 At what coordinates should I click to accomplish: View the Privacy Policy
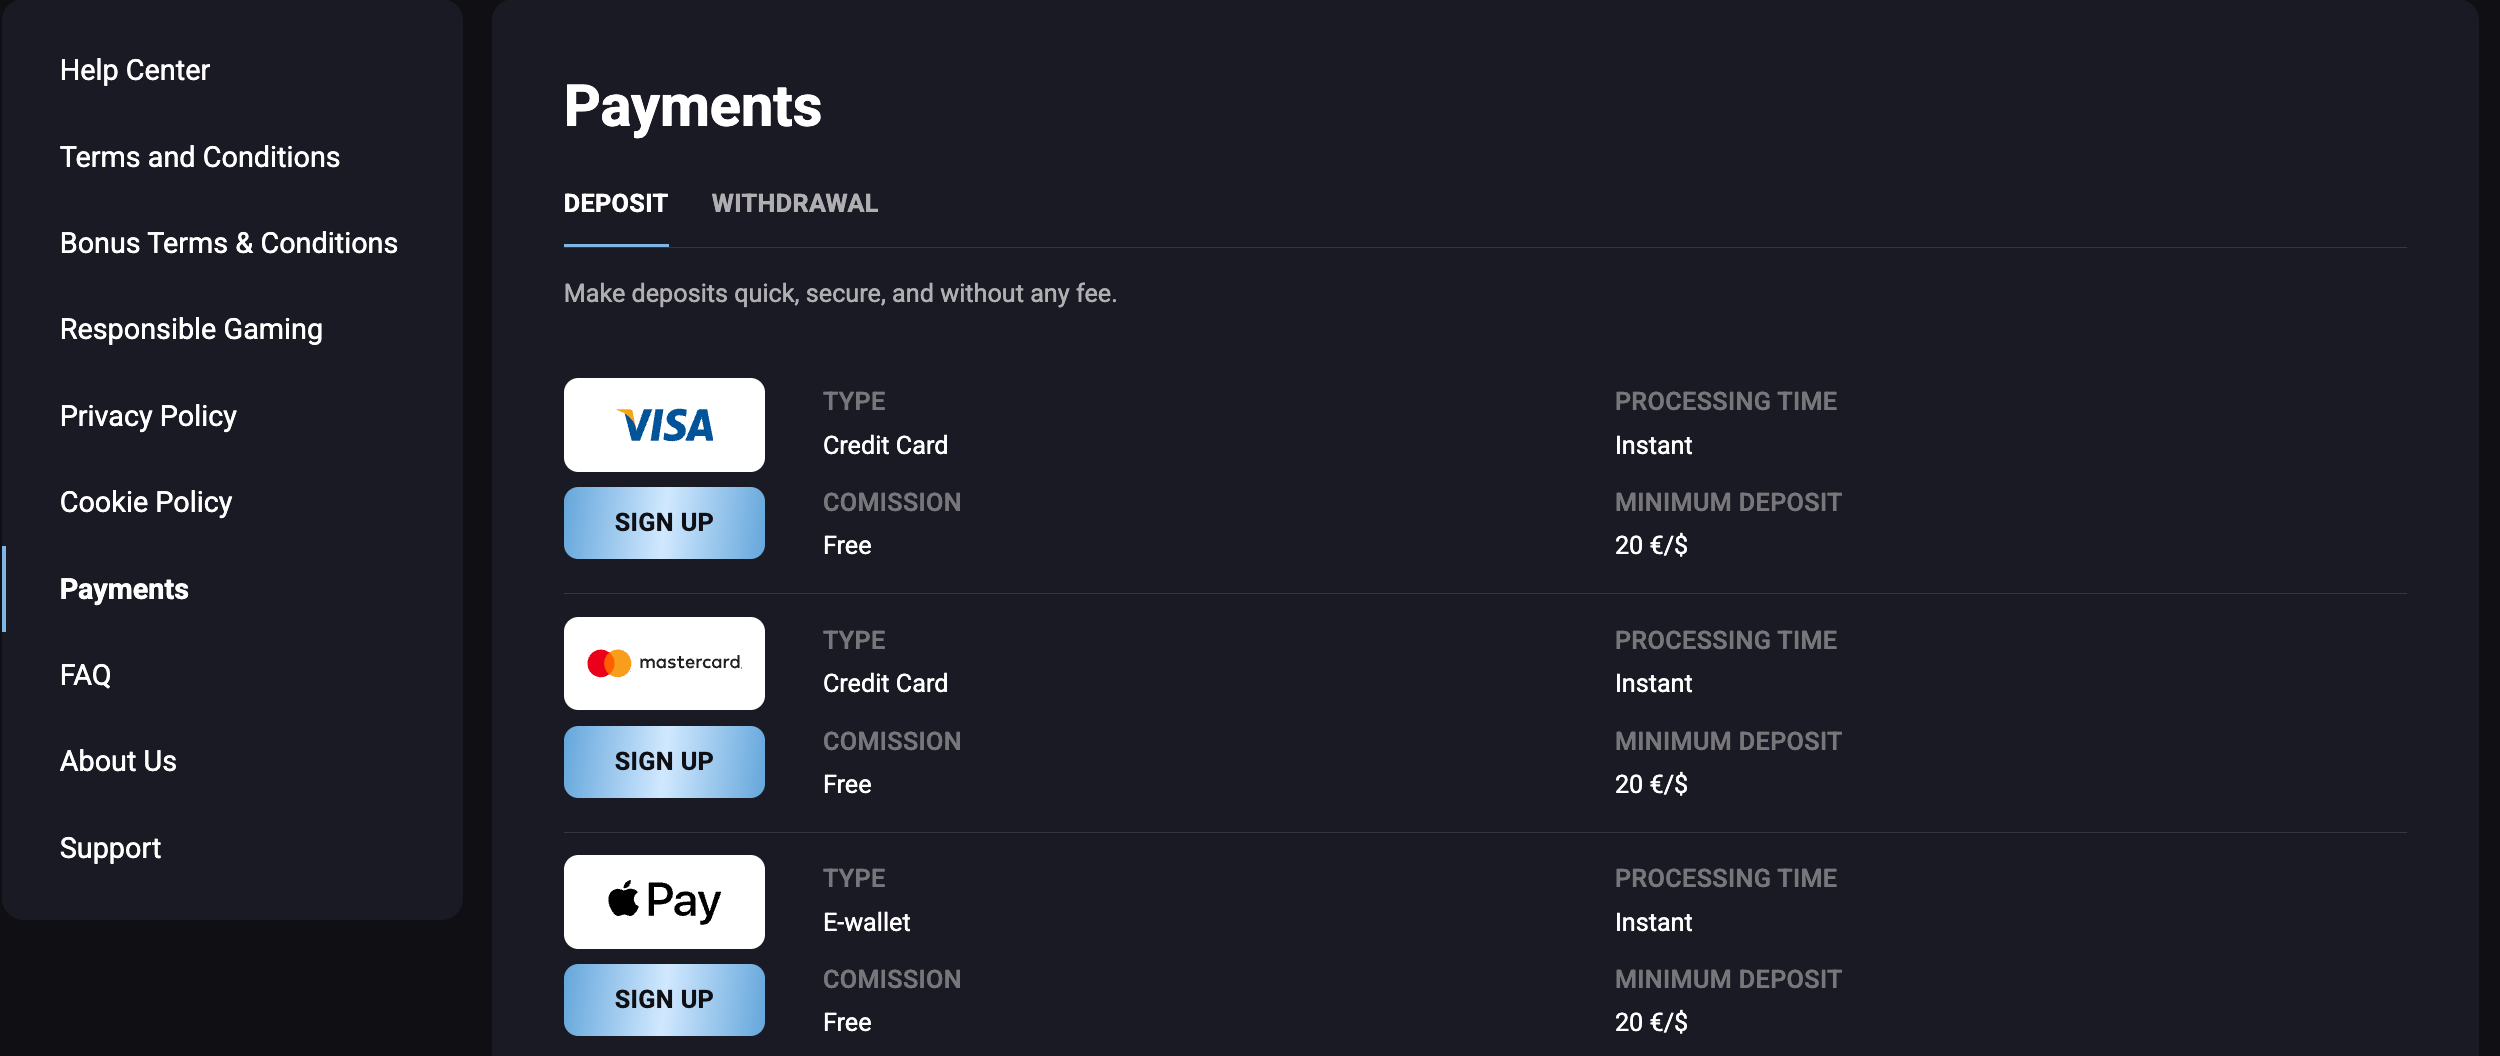click(x=148, y=416)
